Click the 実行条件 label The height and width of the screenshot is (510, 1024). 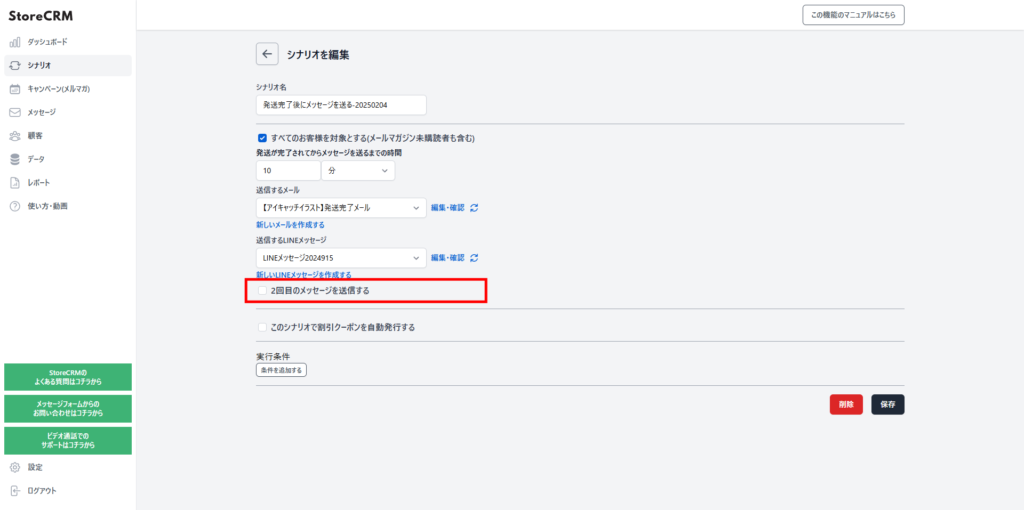(x=273, y=357)
